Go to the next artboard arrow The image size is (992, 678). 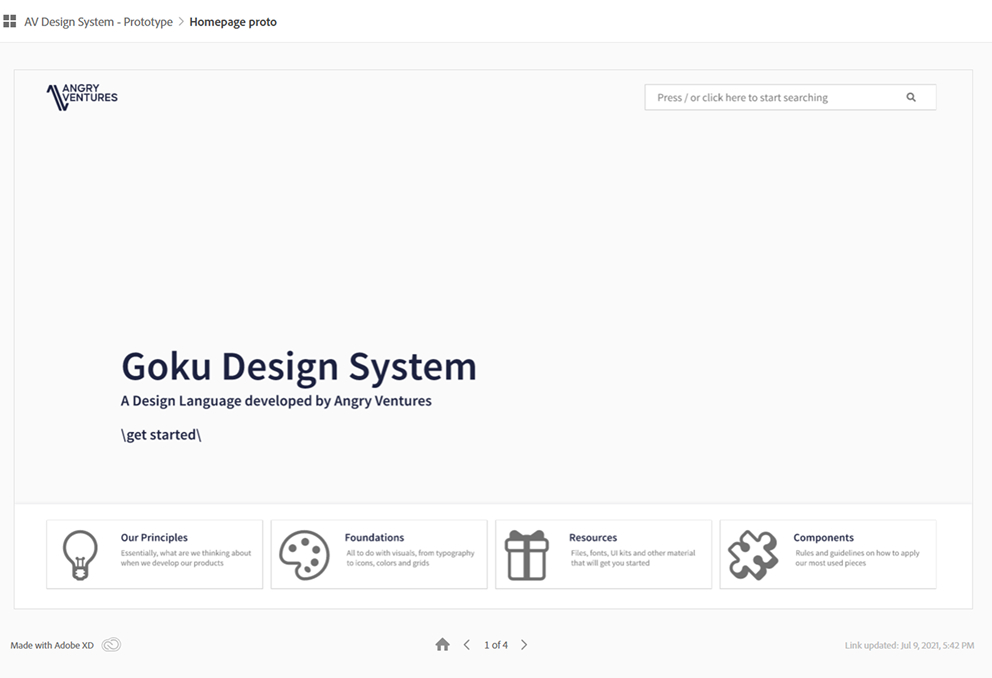pyautogui.click(x=524, y=644)
